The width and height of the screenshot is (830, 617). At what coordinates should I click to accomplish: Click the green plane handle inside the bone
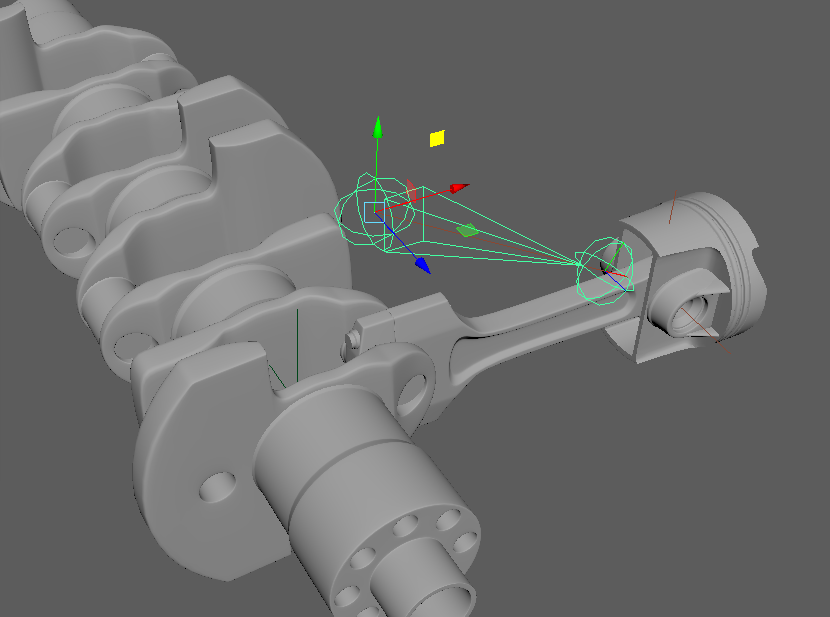467,230
